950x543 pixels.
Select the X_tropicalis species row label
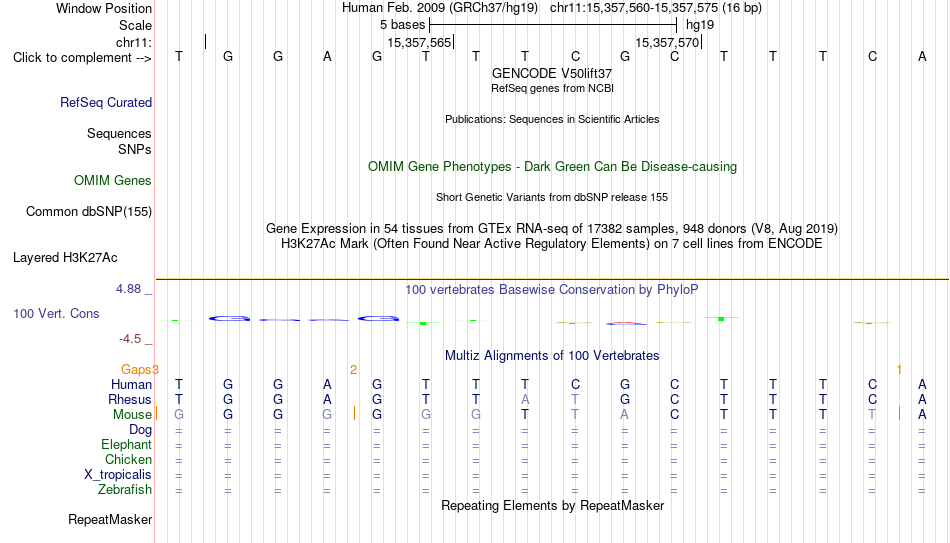tap(118, 475)
